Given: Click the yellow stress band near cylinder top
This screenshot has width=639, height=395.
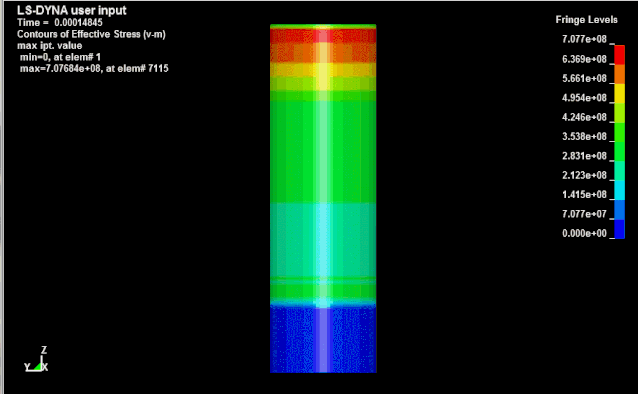Looking at the screenshot, I should click(323, 70).
